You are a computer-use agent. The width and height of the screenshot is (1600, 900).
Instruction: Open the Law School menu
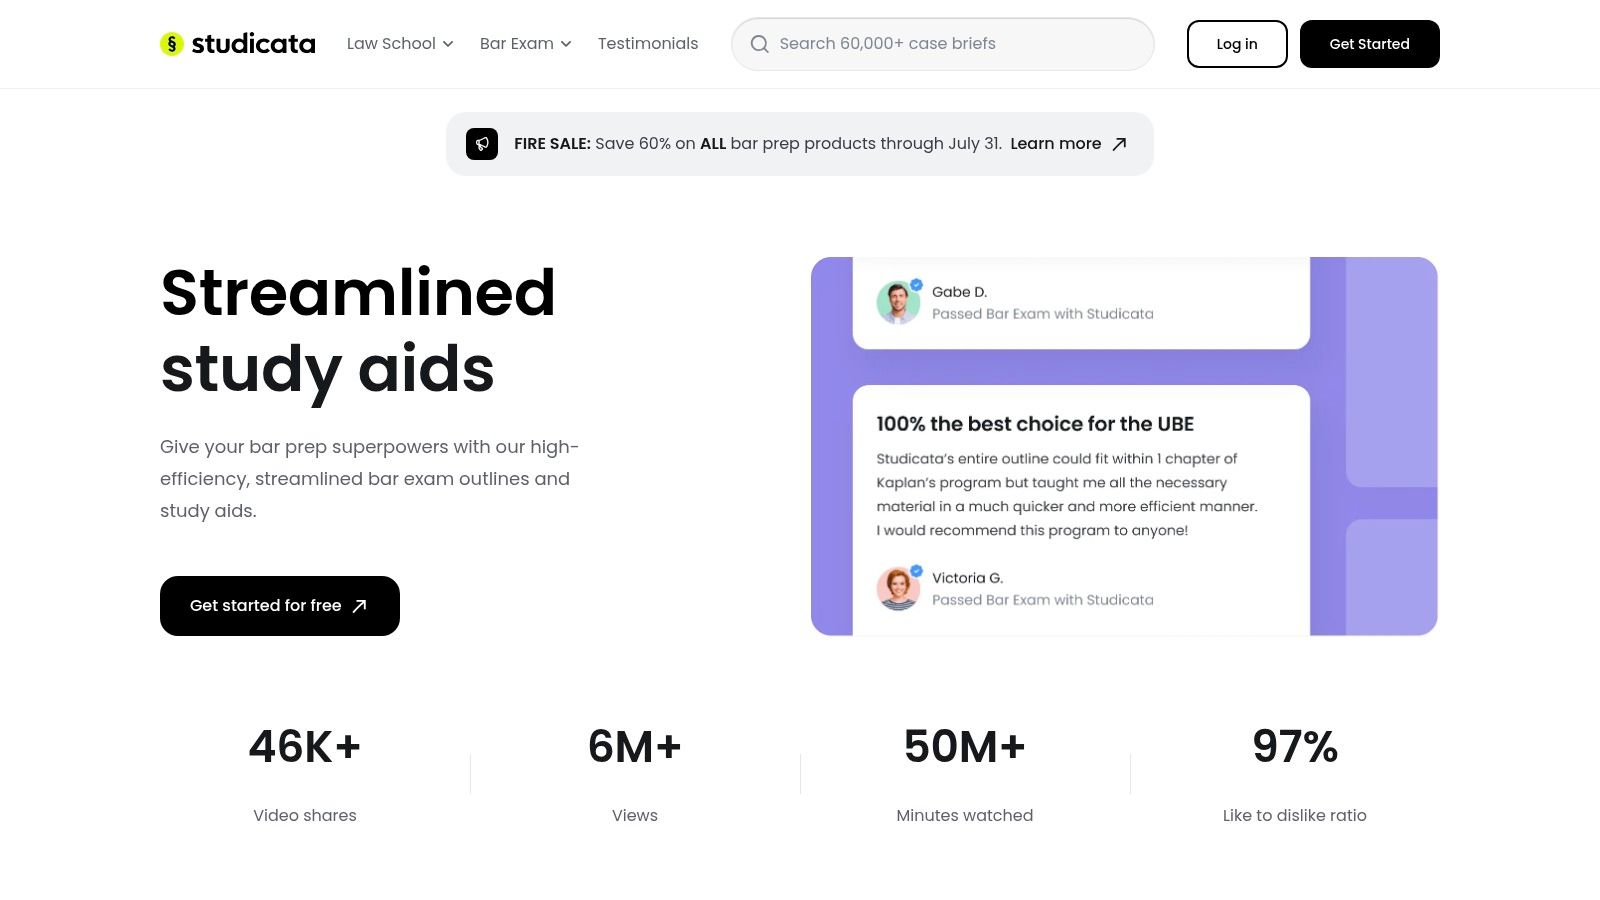391,44
